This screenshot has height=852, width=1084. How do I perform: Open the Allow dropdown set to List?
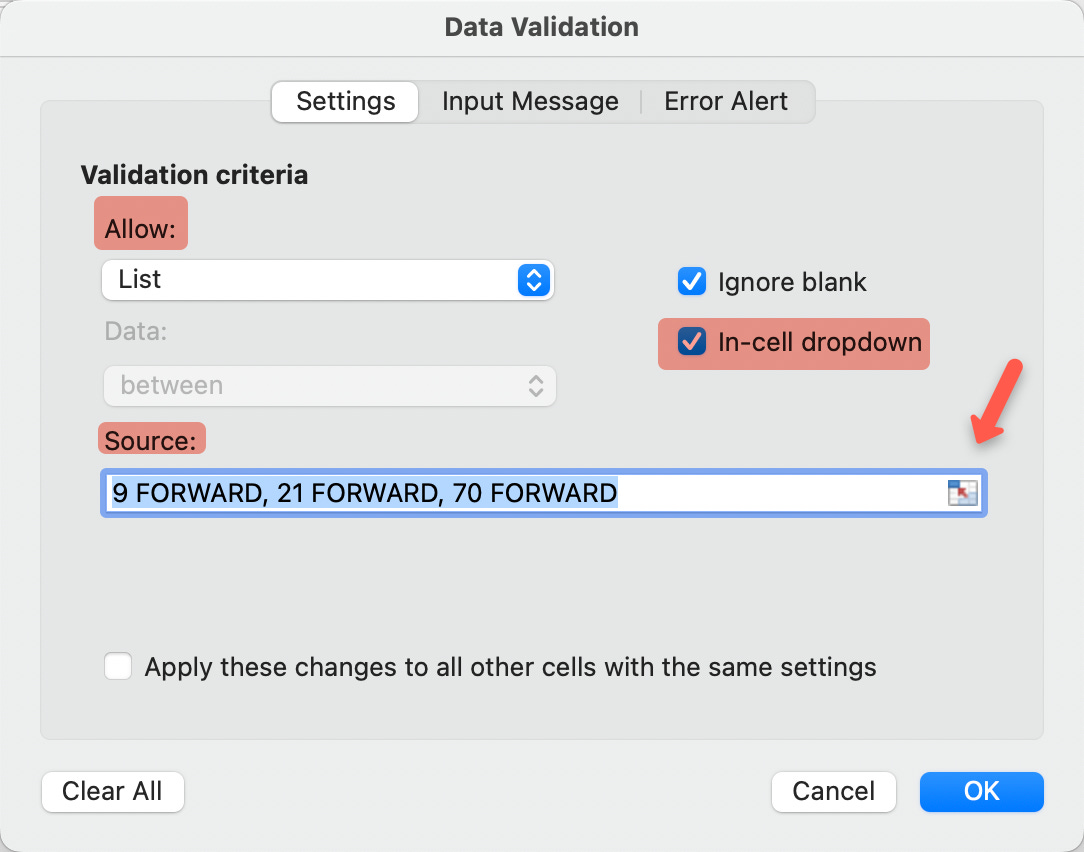[328, 280]
